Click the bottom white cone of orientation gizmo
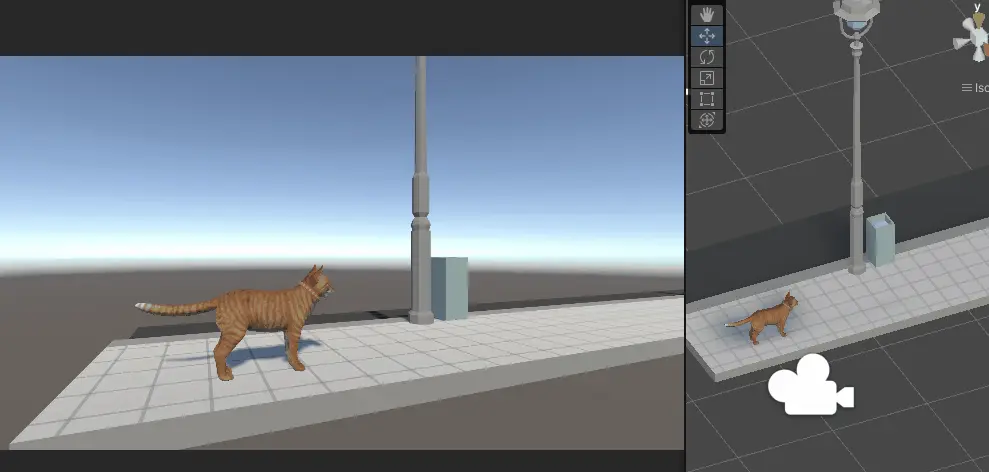Image resolution: width=989 pixels, height=472 pixels. (980, 56)
